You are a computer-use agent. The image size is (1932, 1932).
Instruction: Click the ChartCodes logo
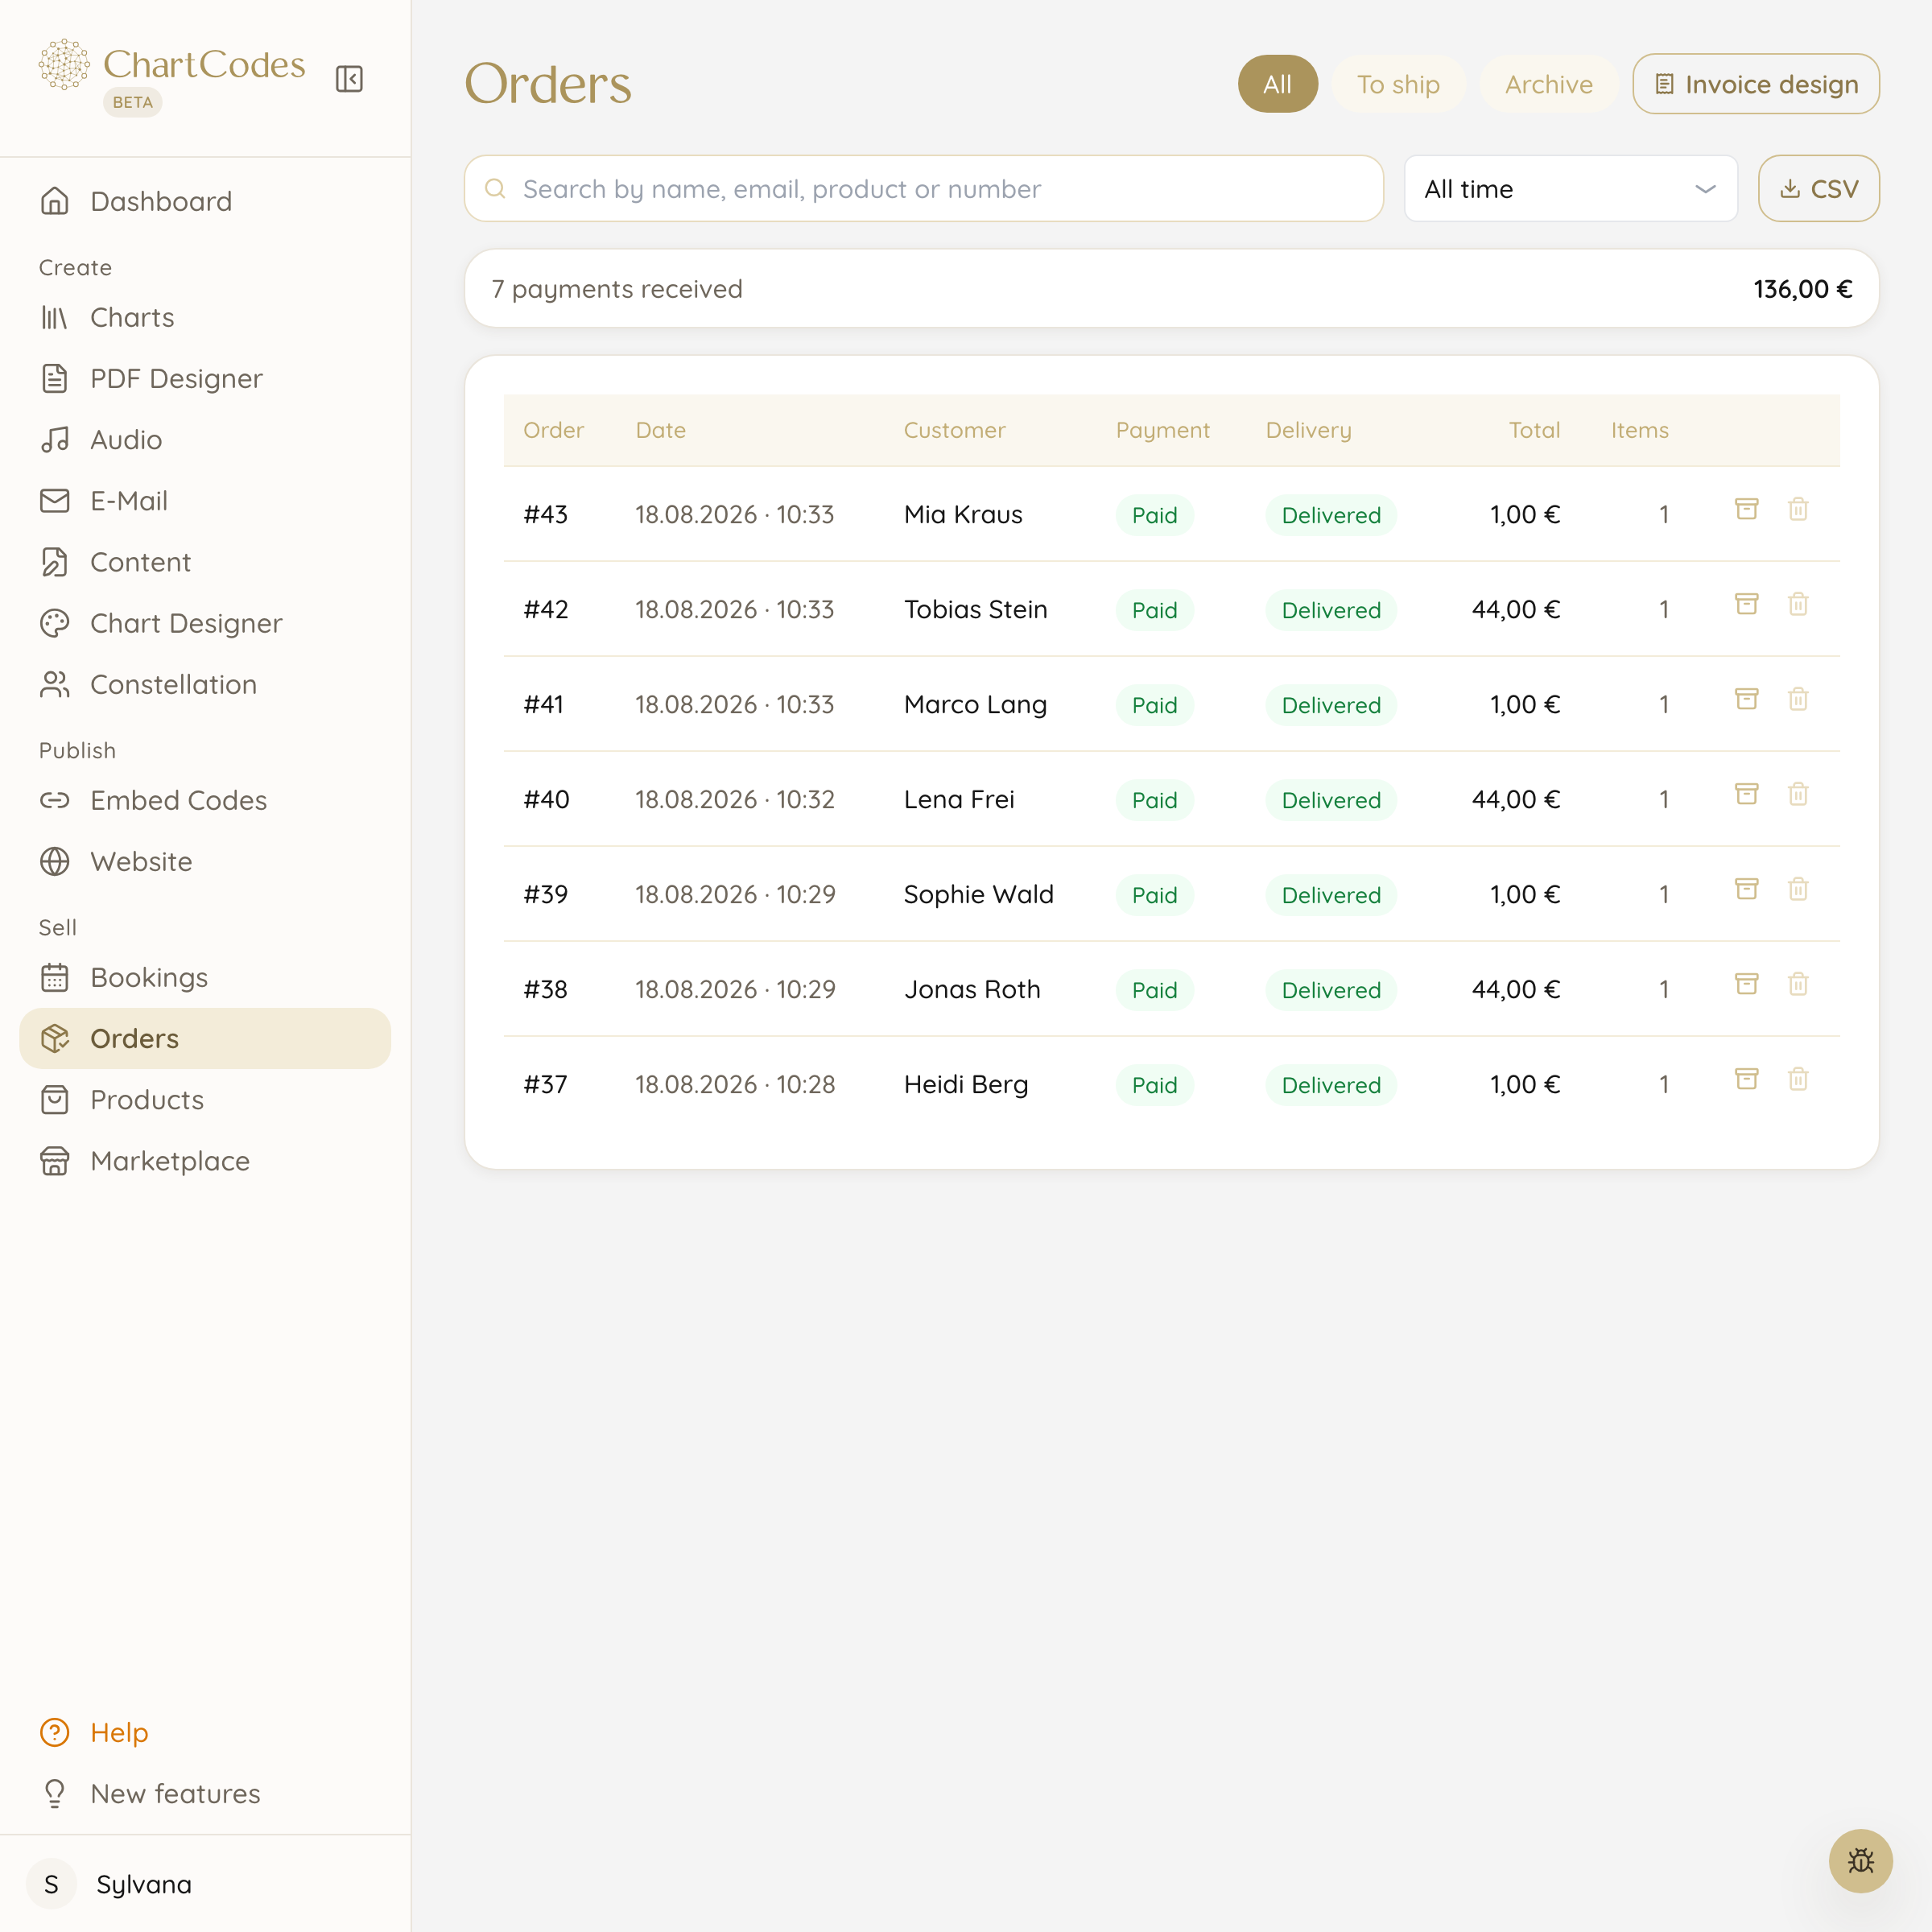pos(172,65)
